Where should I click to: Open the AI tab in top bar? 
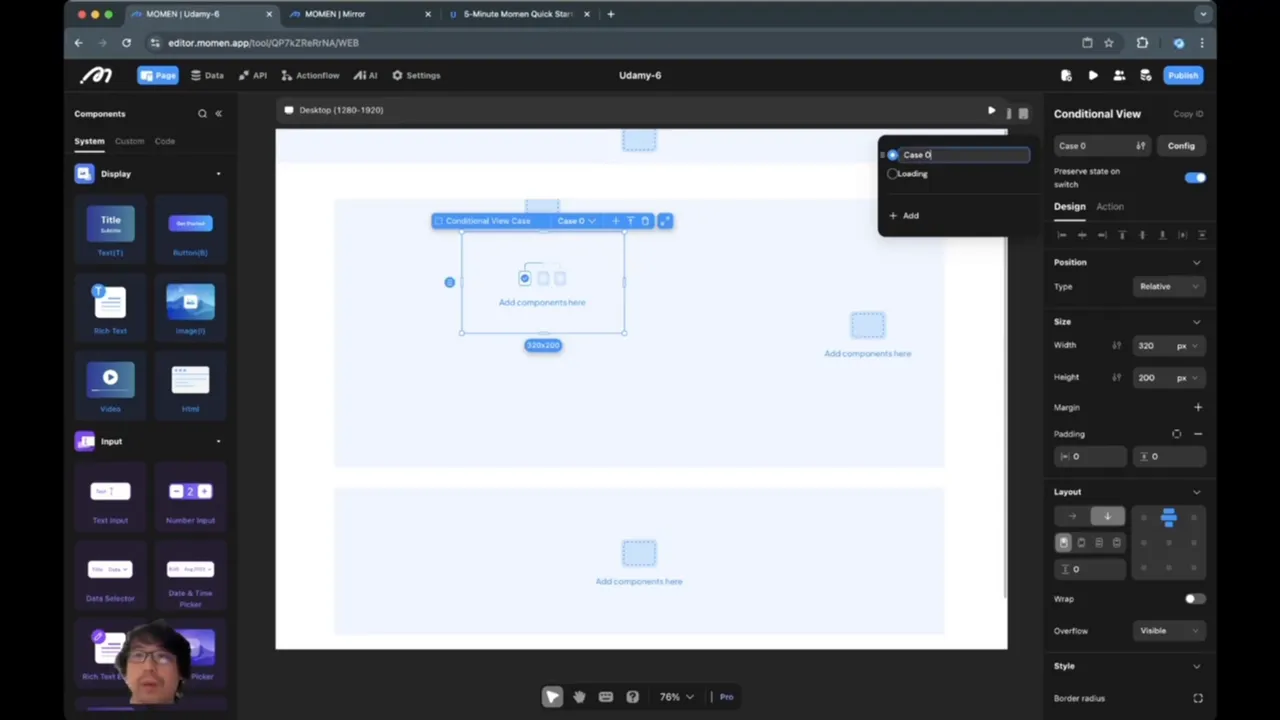click(x=365, y=75)
